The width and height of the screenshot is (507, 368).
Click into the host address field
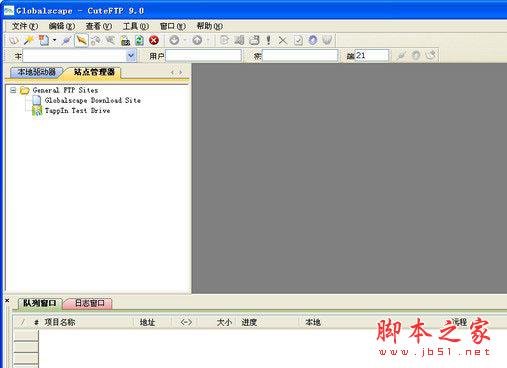pos(75,56)
